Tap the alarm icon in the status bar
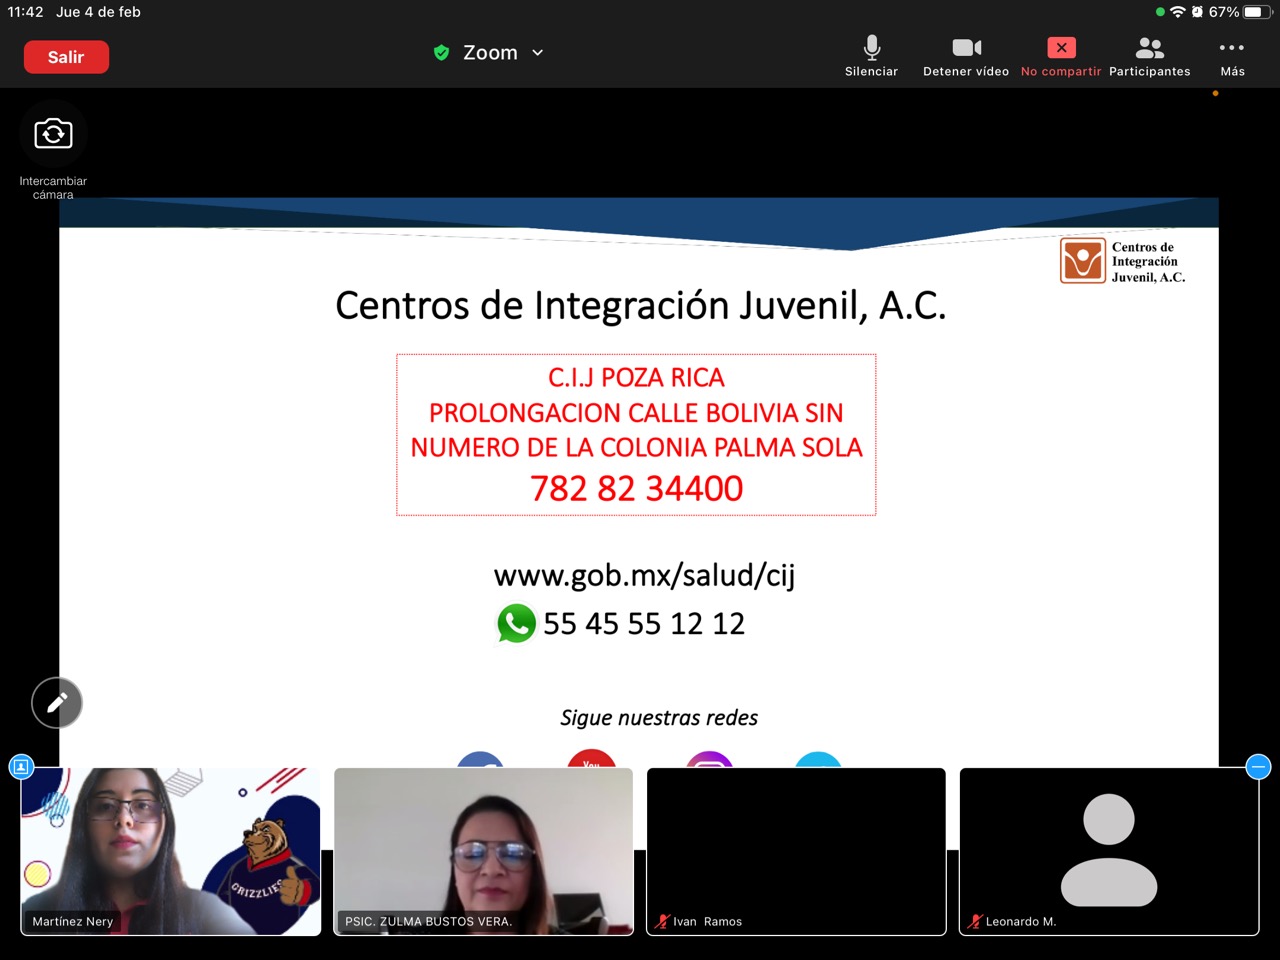The width and height of the screenshot is (1280, 960). pos(1197,12)
